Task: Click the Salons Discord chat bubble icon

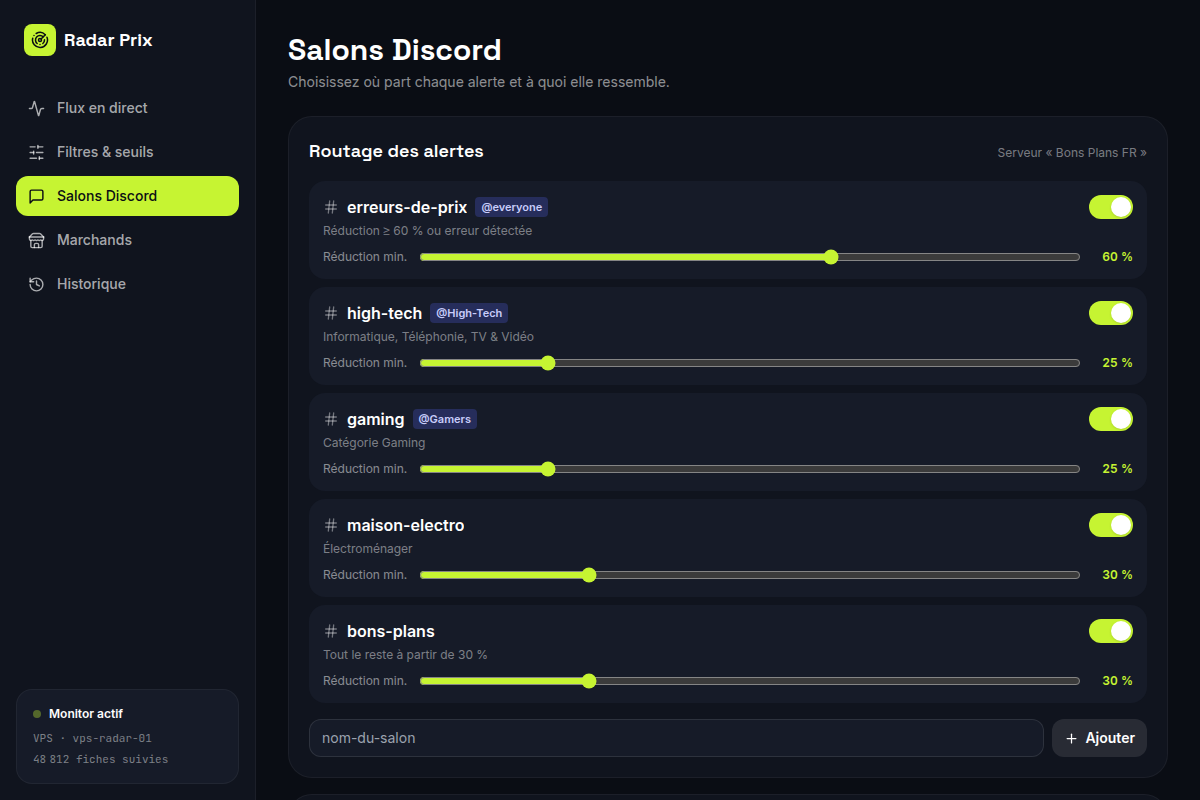Action: coord(37,196)
